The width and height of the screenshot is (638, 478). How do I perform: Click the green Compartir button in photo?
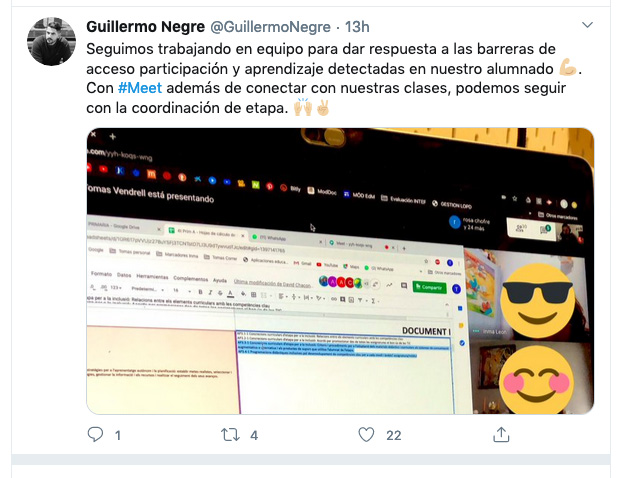(429, 287)
